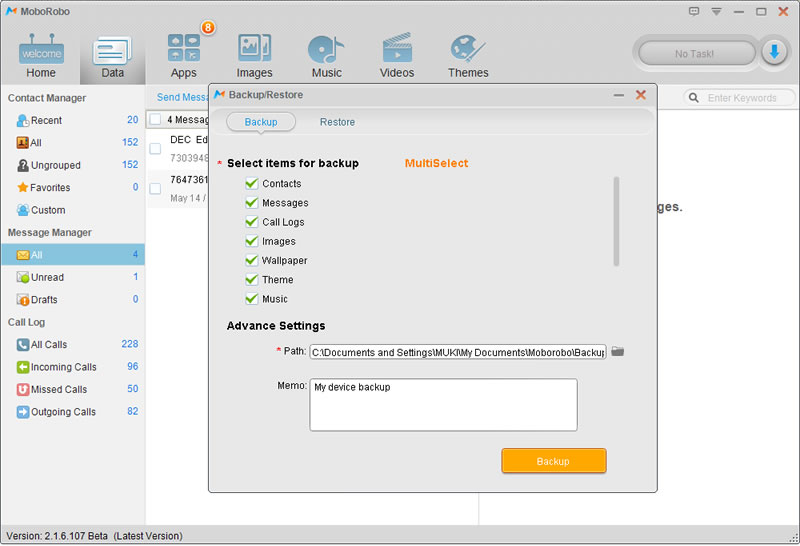Switch to the Restore tab
The width and height of the screenshot is (800, 546).
[337, 122]
